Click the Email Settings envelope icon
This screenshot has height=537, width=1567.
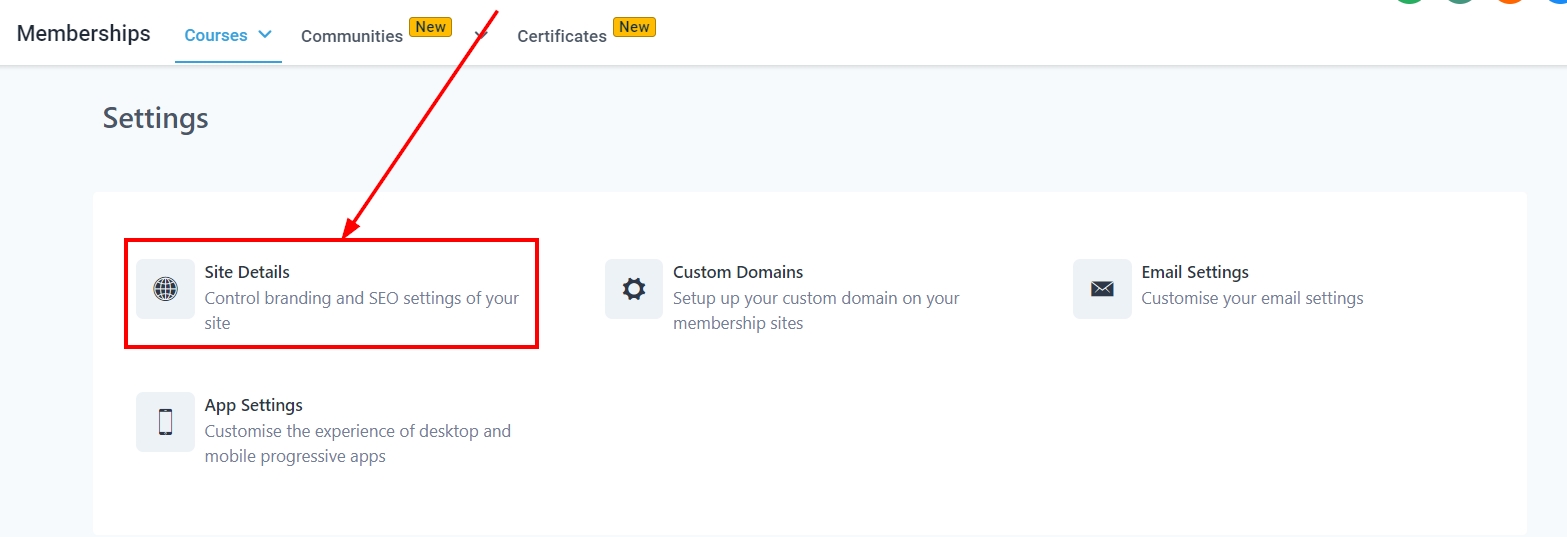(1102, 289)
